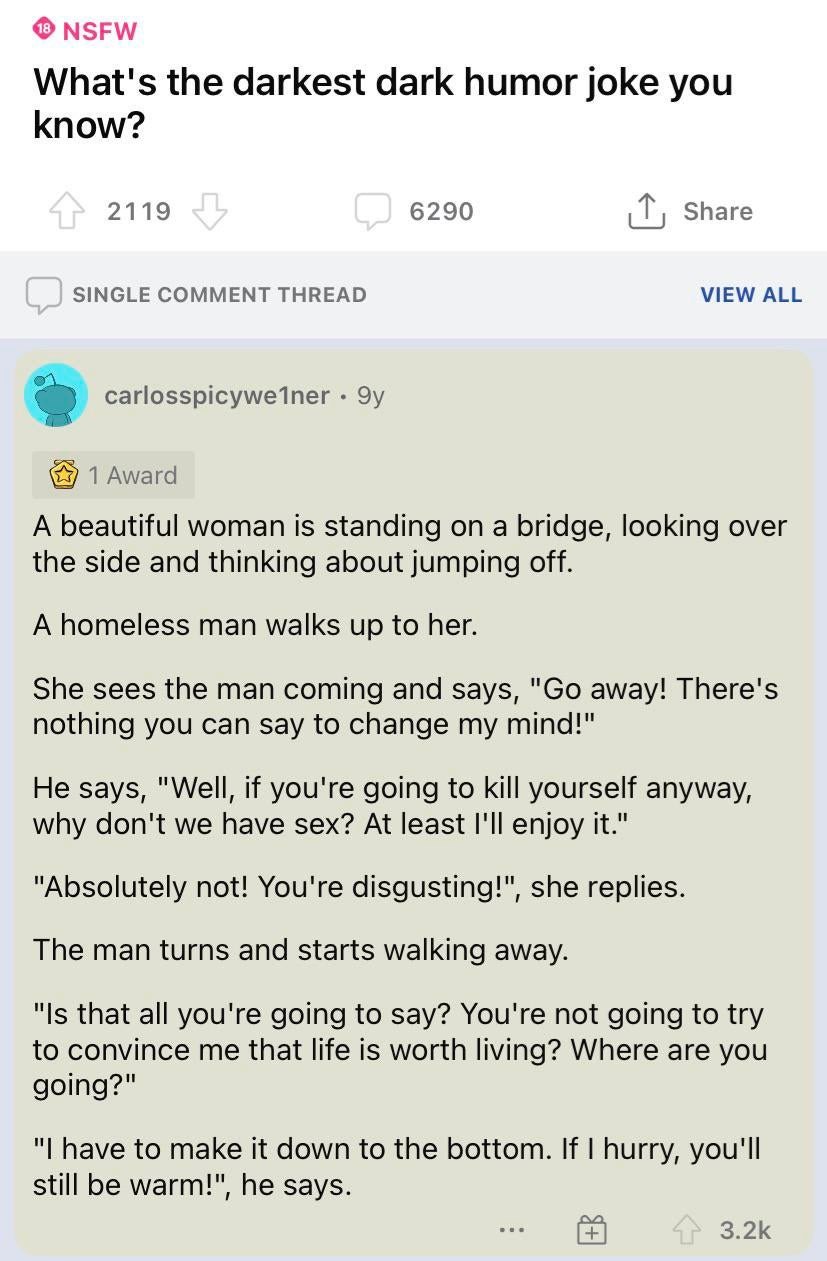Click the gold award medal icon

coord(66,475)
